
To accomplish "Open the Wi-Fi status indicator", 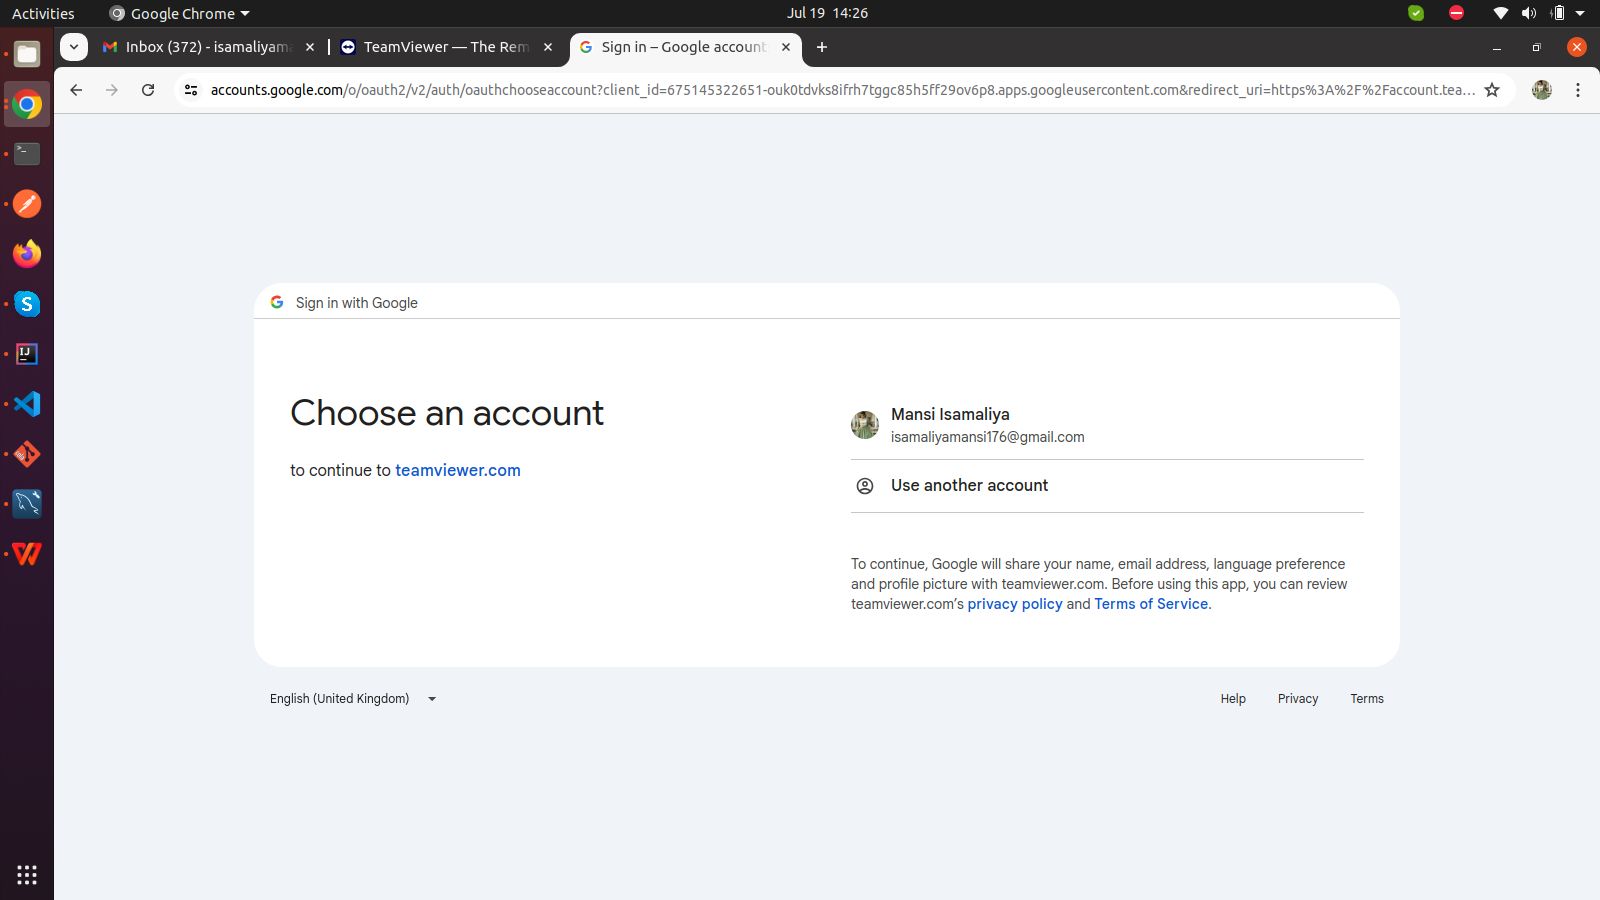I will pos(1500,13).
